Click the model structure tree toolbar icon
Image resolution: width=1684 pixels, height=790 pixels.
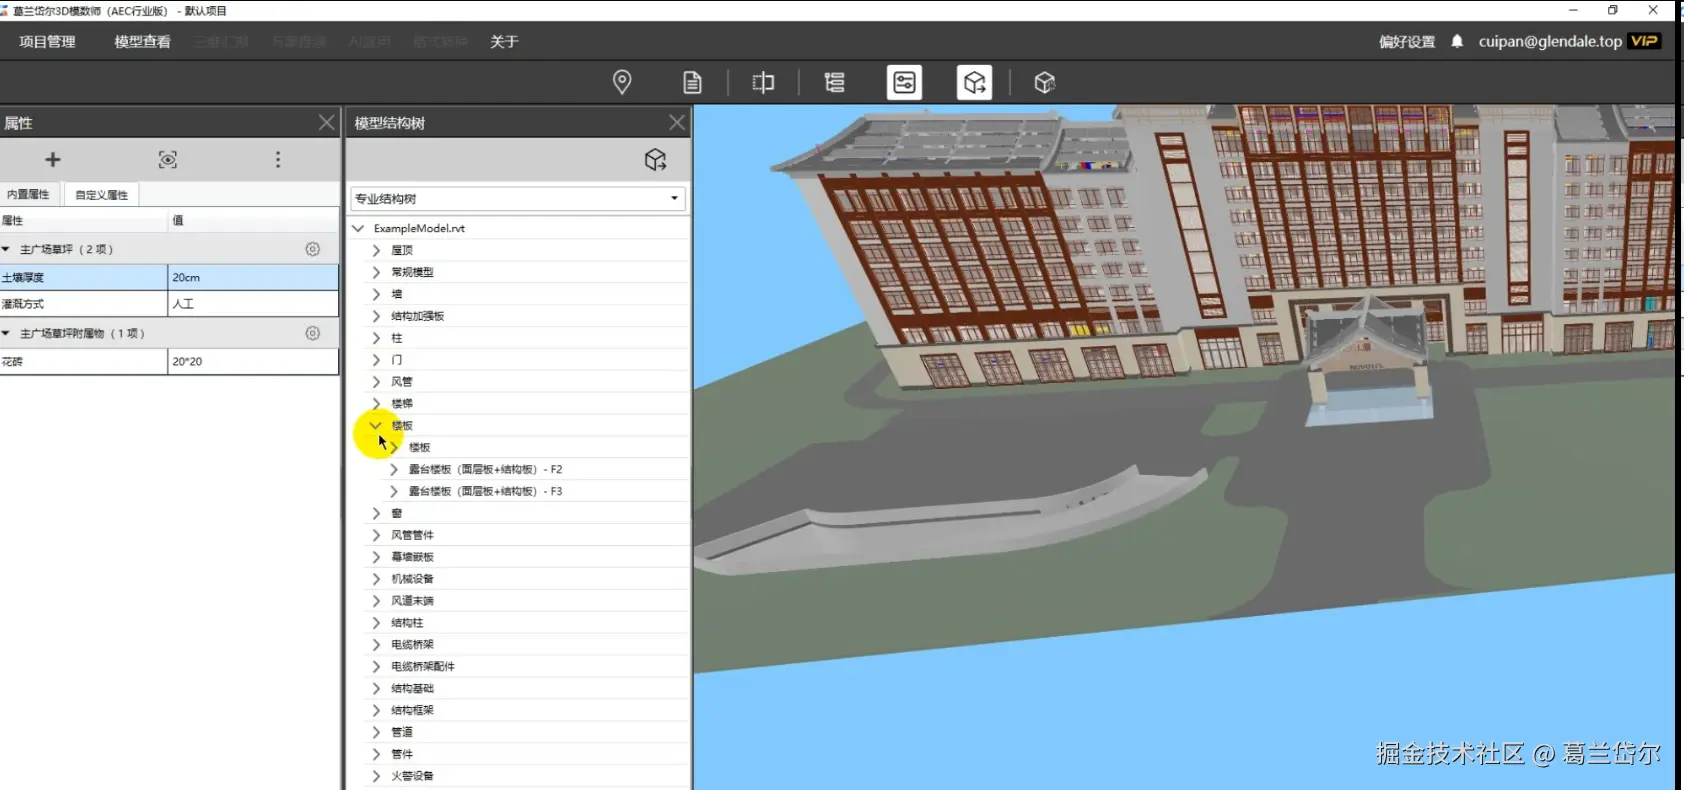[x=834, y=82]
